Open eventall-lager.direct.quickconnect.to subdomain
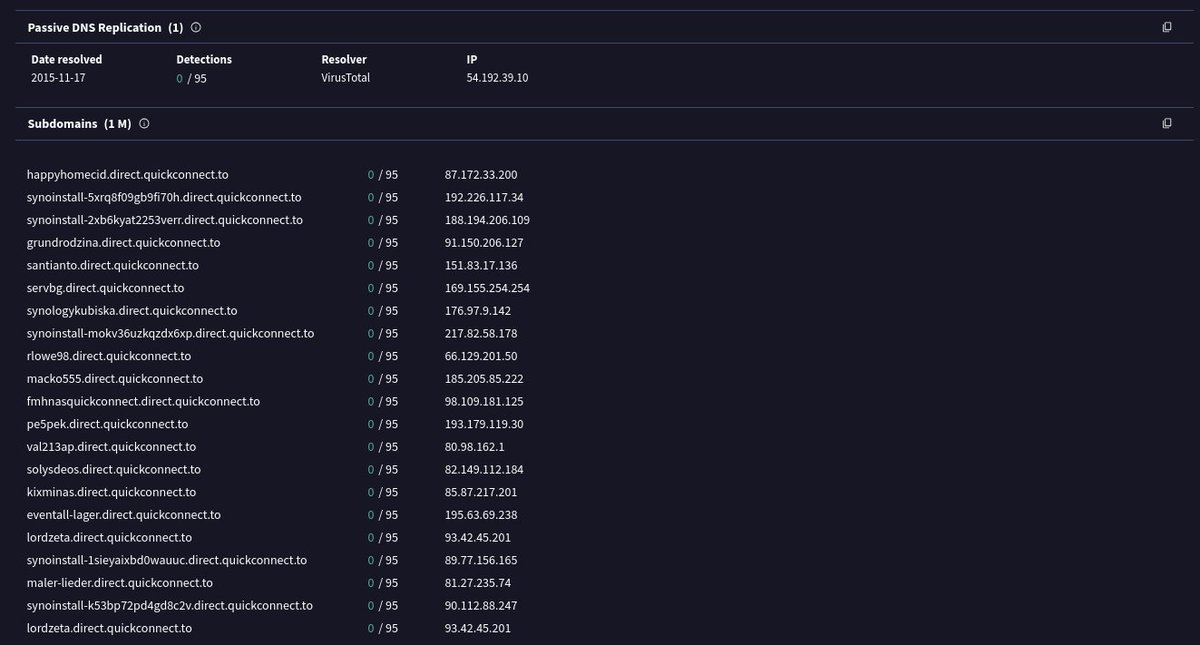 (124, 515)
